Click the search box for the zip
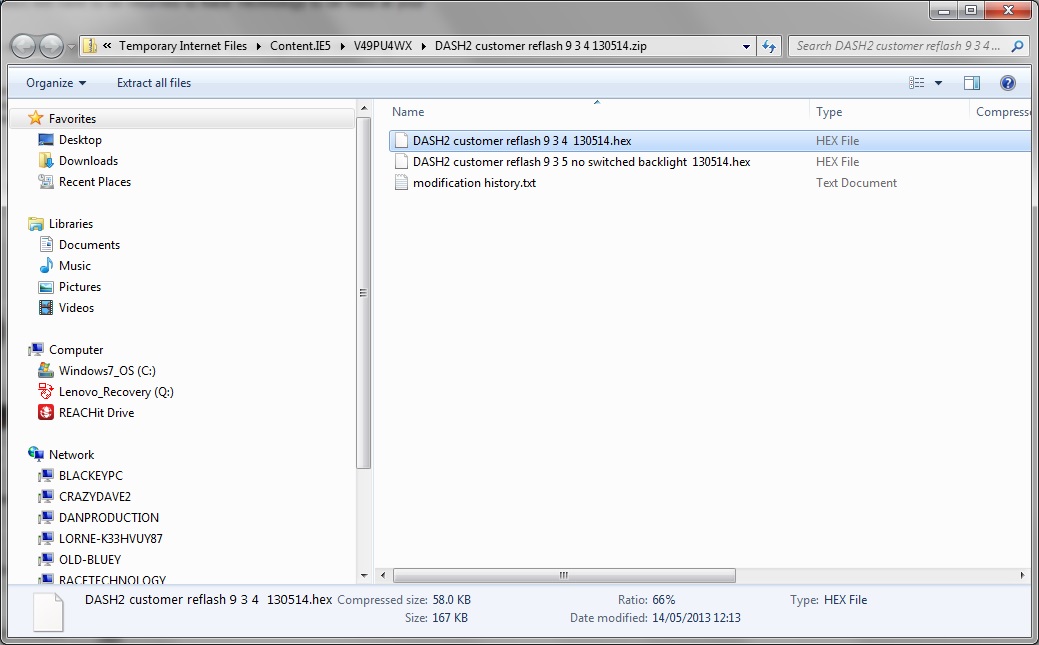 click(x=900, y=46)
